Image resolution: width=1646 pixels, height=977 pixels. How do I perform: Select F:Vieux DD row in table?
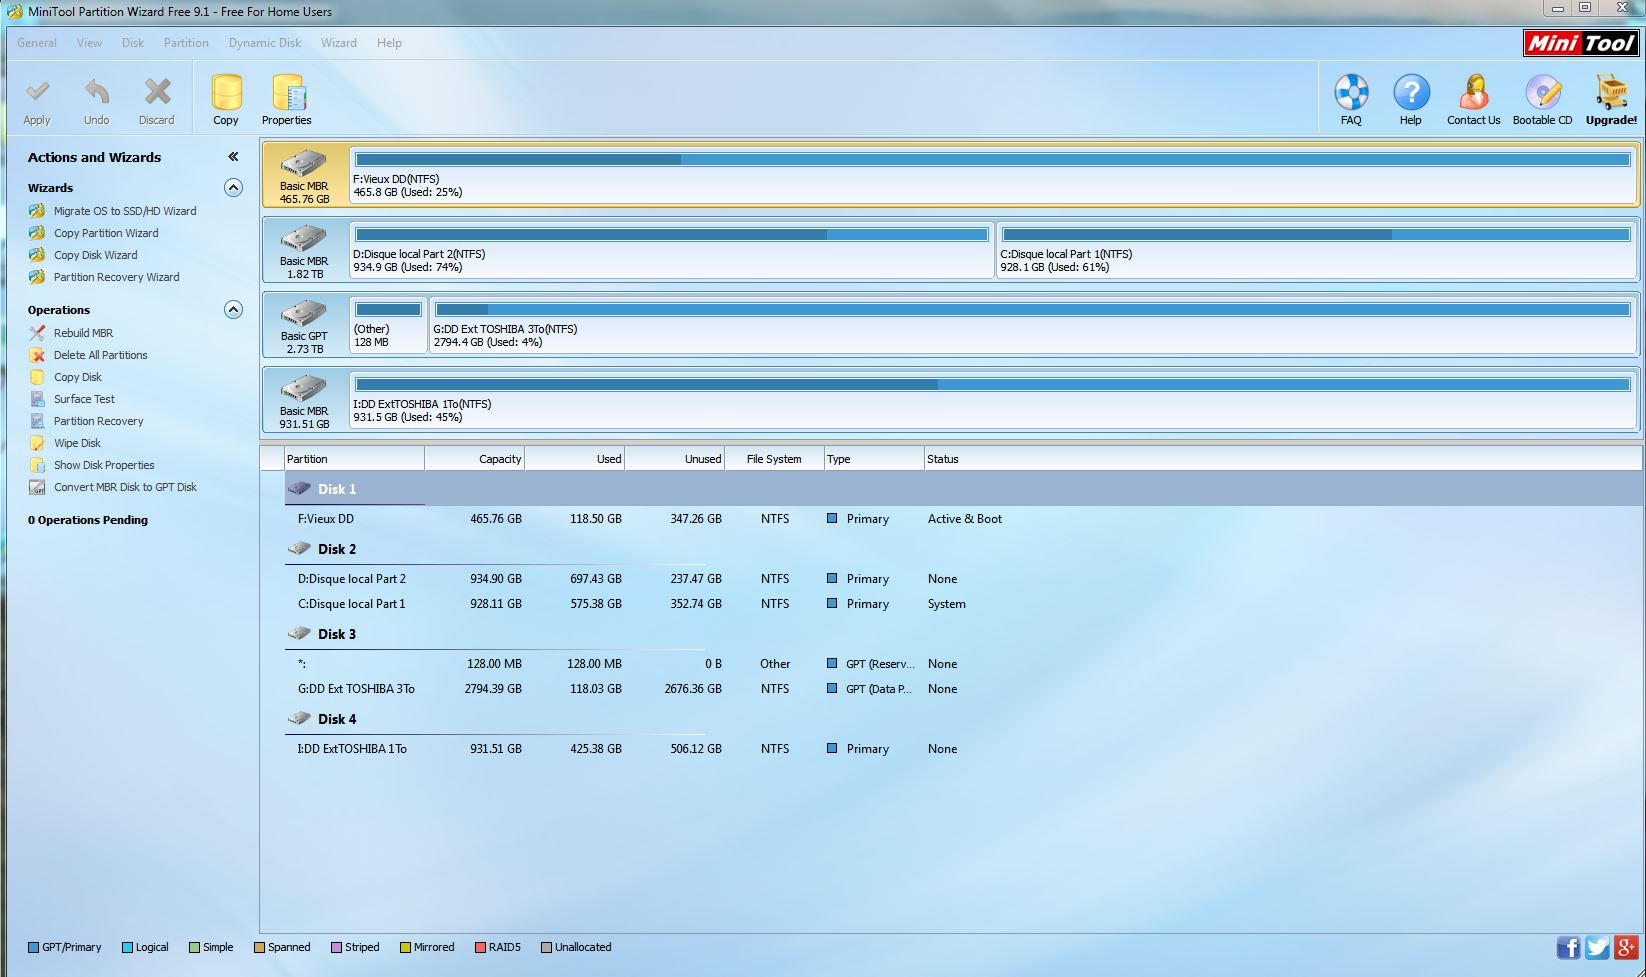point(964,519)
